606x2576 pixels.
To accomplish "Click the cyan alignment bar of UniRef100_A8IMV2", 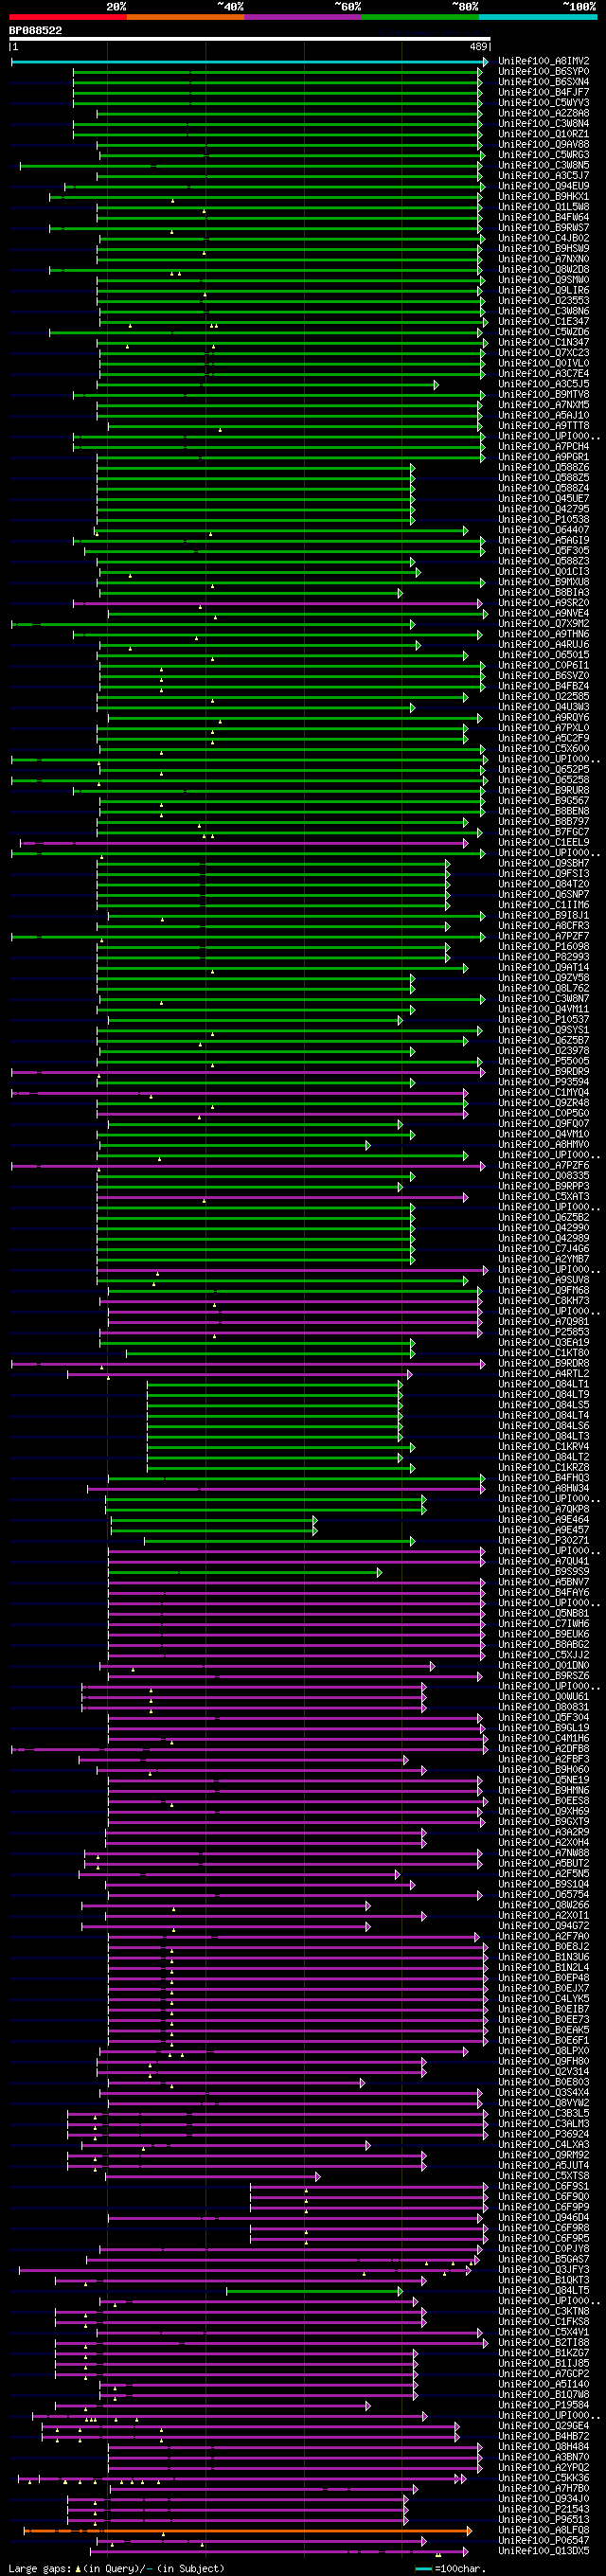I will [250, 62].
